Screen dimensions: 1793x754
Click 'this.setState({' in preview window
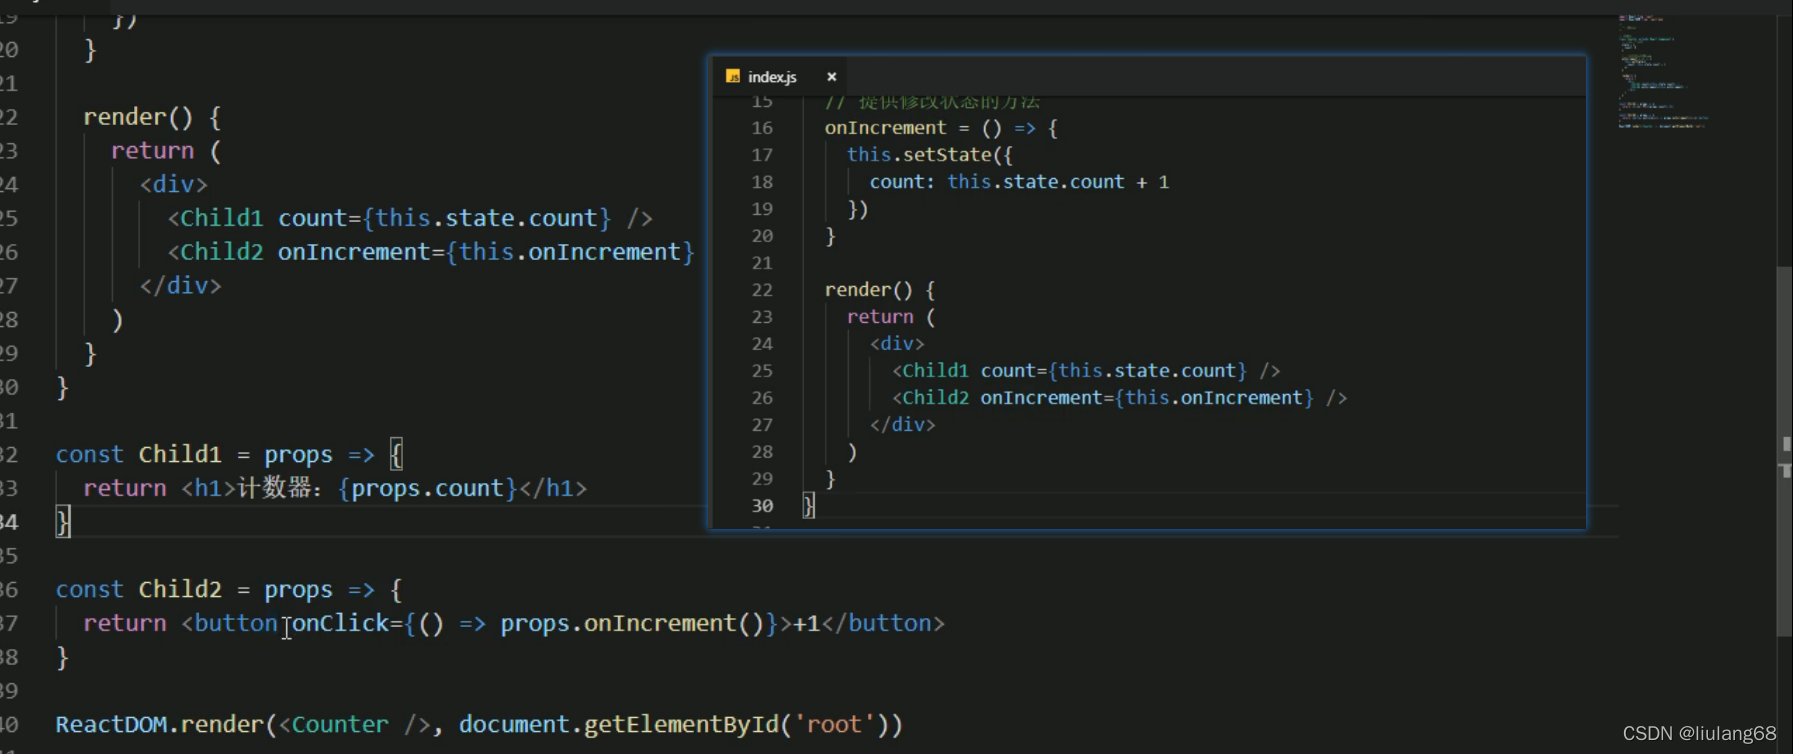930,155
